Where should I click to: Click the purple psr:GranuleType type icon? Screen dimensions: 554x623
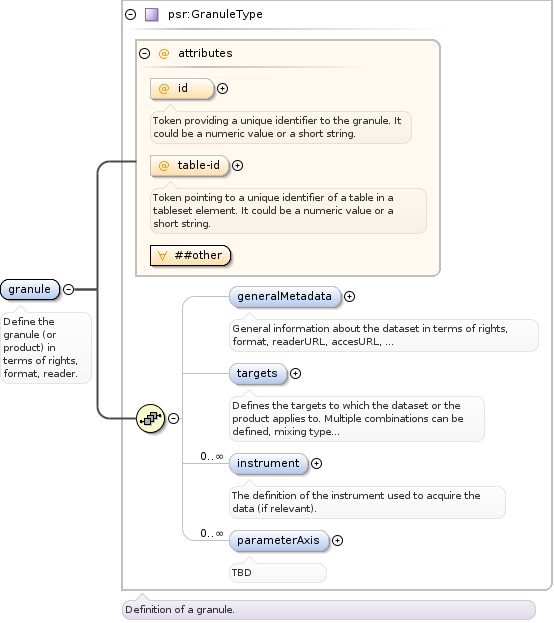(151, 15)
